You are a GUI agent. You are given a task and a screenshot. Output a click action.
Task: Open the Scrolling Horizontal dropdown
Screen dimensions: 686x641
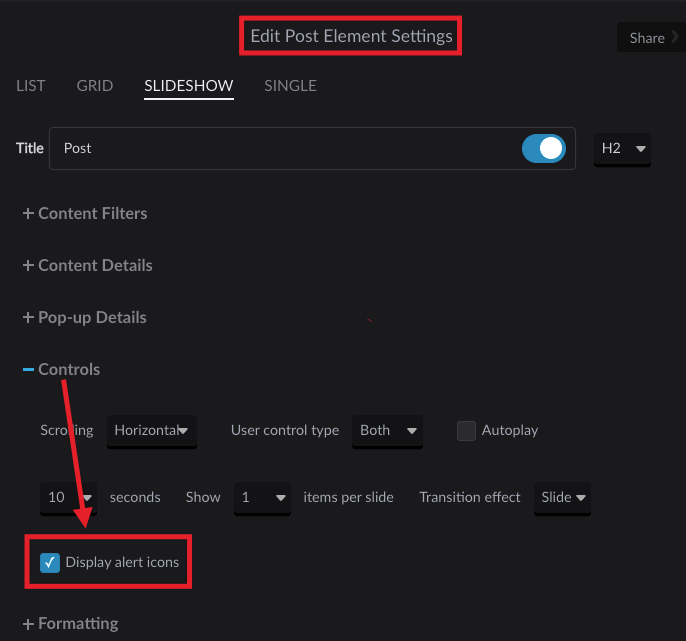click(x=152, y=431)
